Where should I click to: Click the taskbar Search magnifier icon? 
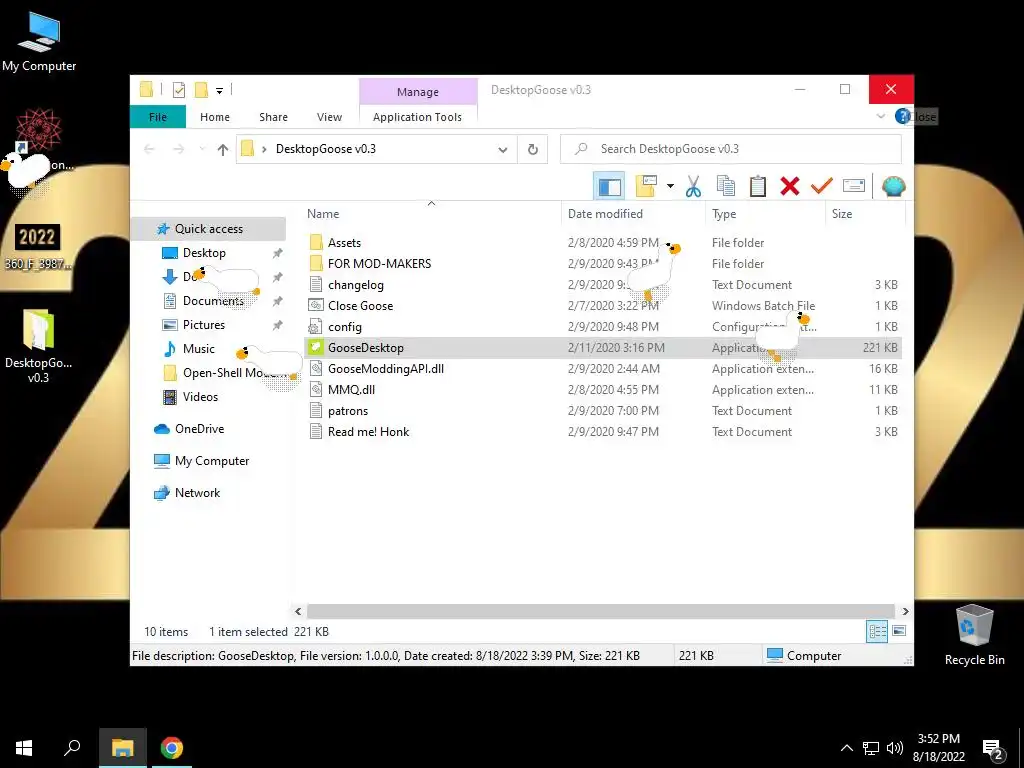pyautogui.click(x=72, y=747)
